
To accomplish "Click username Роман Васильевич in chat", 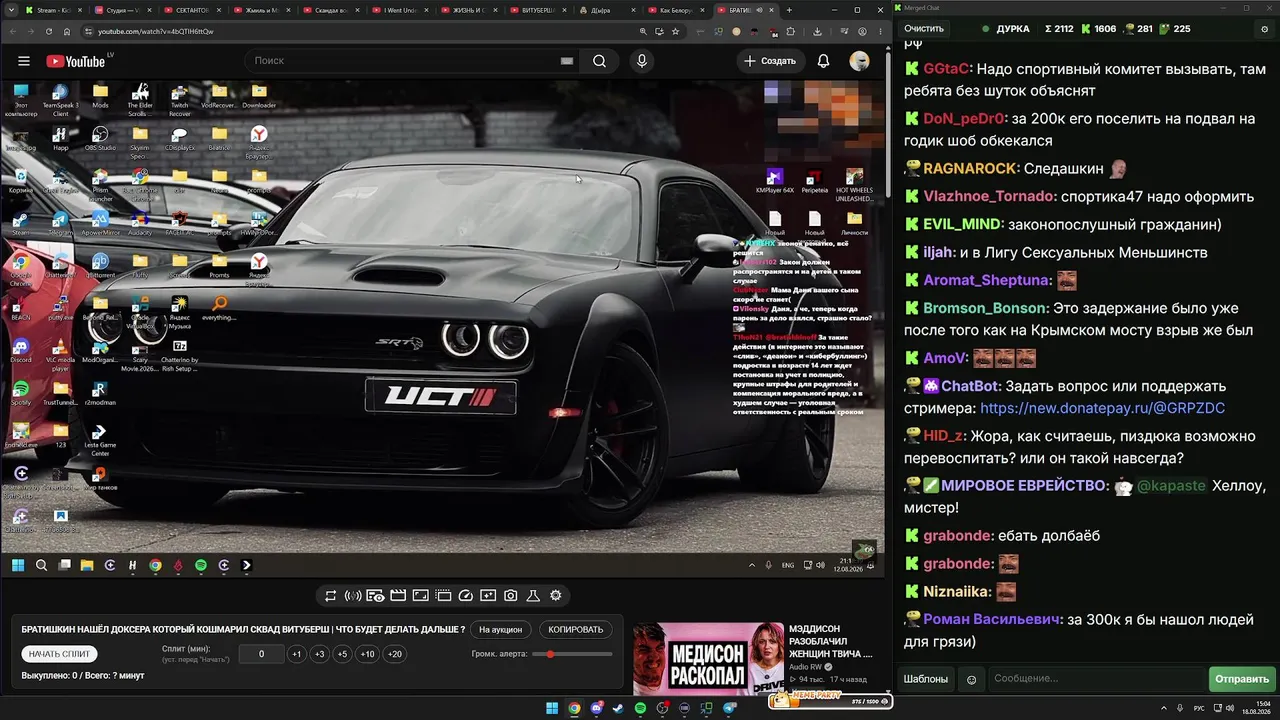I will tap(991, 619).
